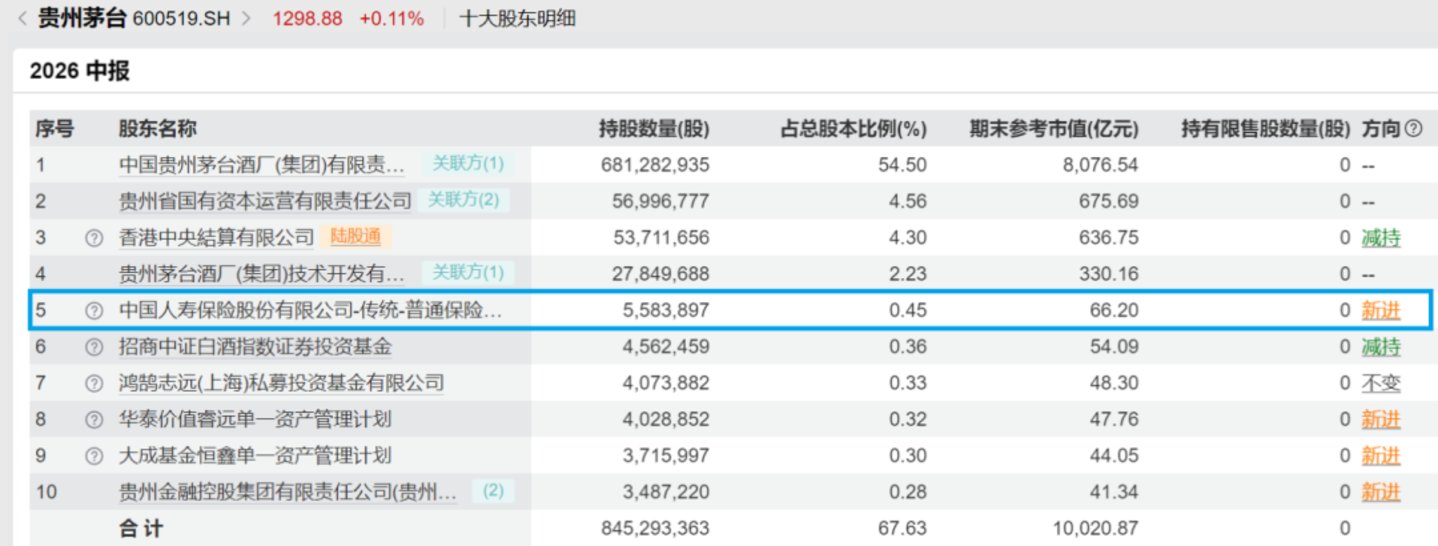
Task: Click market value 41.34
Action: tap(1116, 492)
